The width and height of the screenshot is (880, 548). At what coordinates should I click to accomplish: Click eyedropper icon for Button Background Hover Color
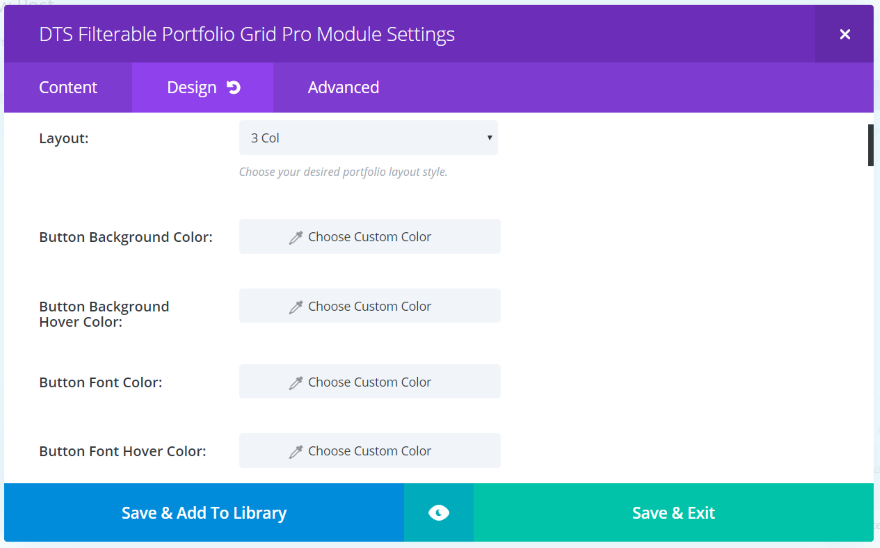[296, 307]
